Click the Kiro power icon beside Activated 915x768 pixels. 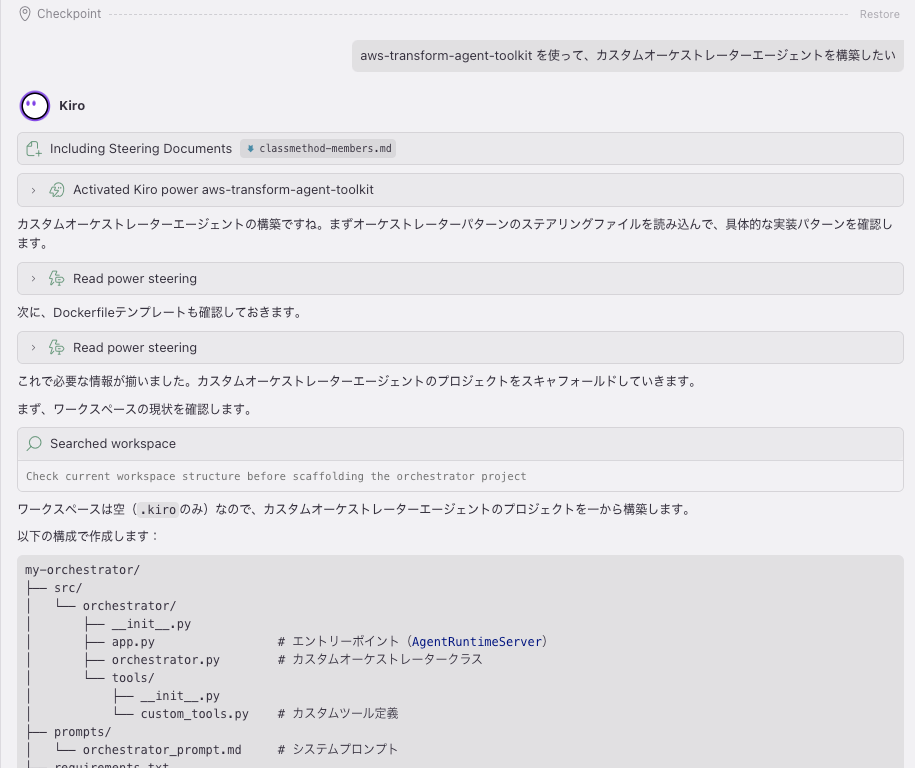(57, 190)
